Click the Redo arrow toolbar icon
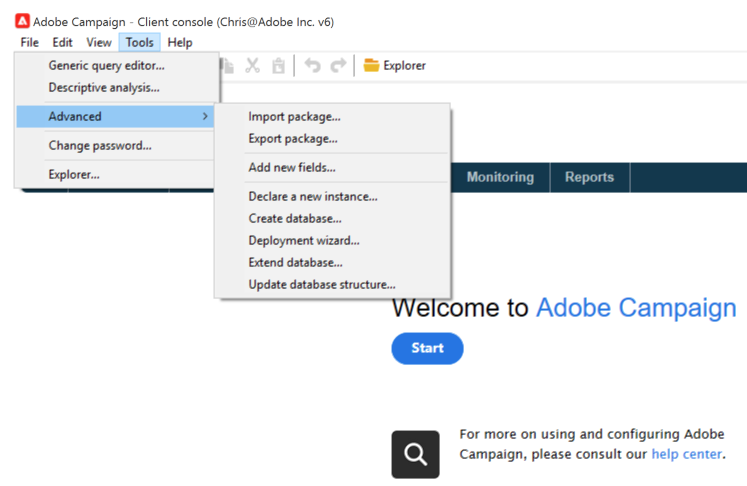 [x=338, y=65]
